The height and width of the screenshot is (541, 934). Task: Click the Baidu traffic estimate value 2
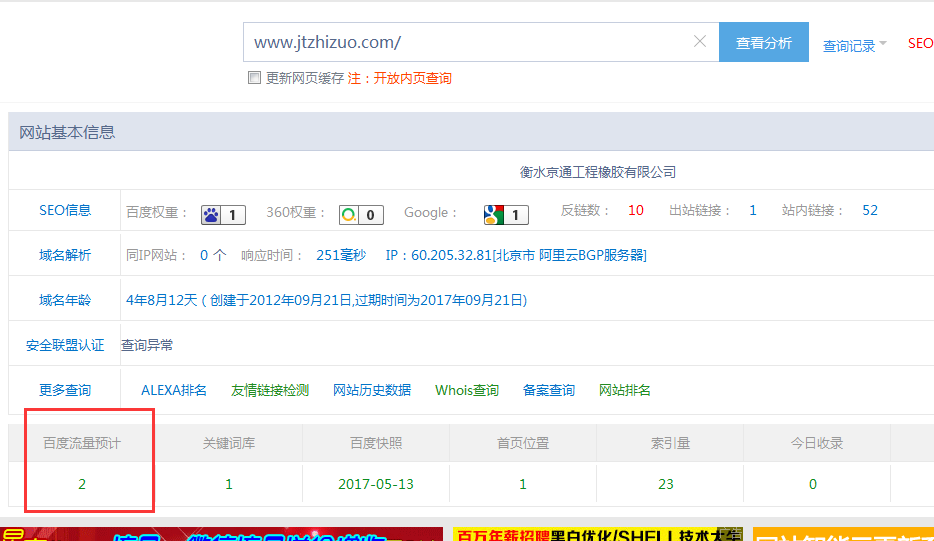pyautogui.click(x=82, y=484)
